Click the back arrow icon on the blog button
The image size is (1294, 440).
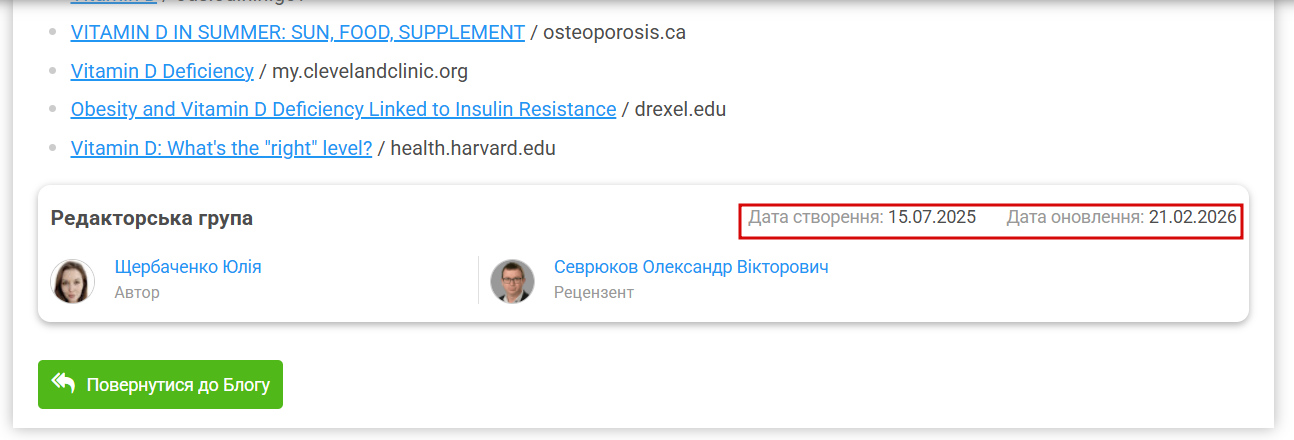click(x=64, y=384)
